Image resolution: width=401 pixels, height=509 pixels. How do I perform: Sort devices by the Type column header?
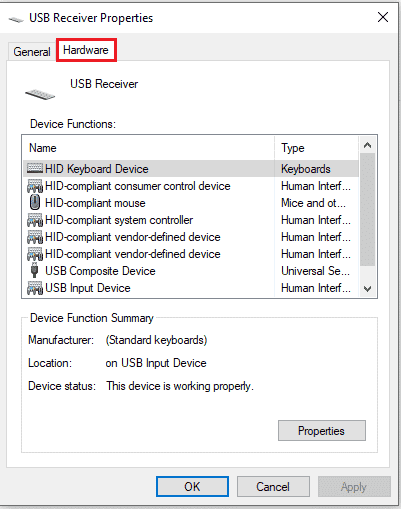coord(317,148)
